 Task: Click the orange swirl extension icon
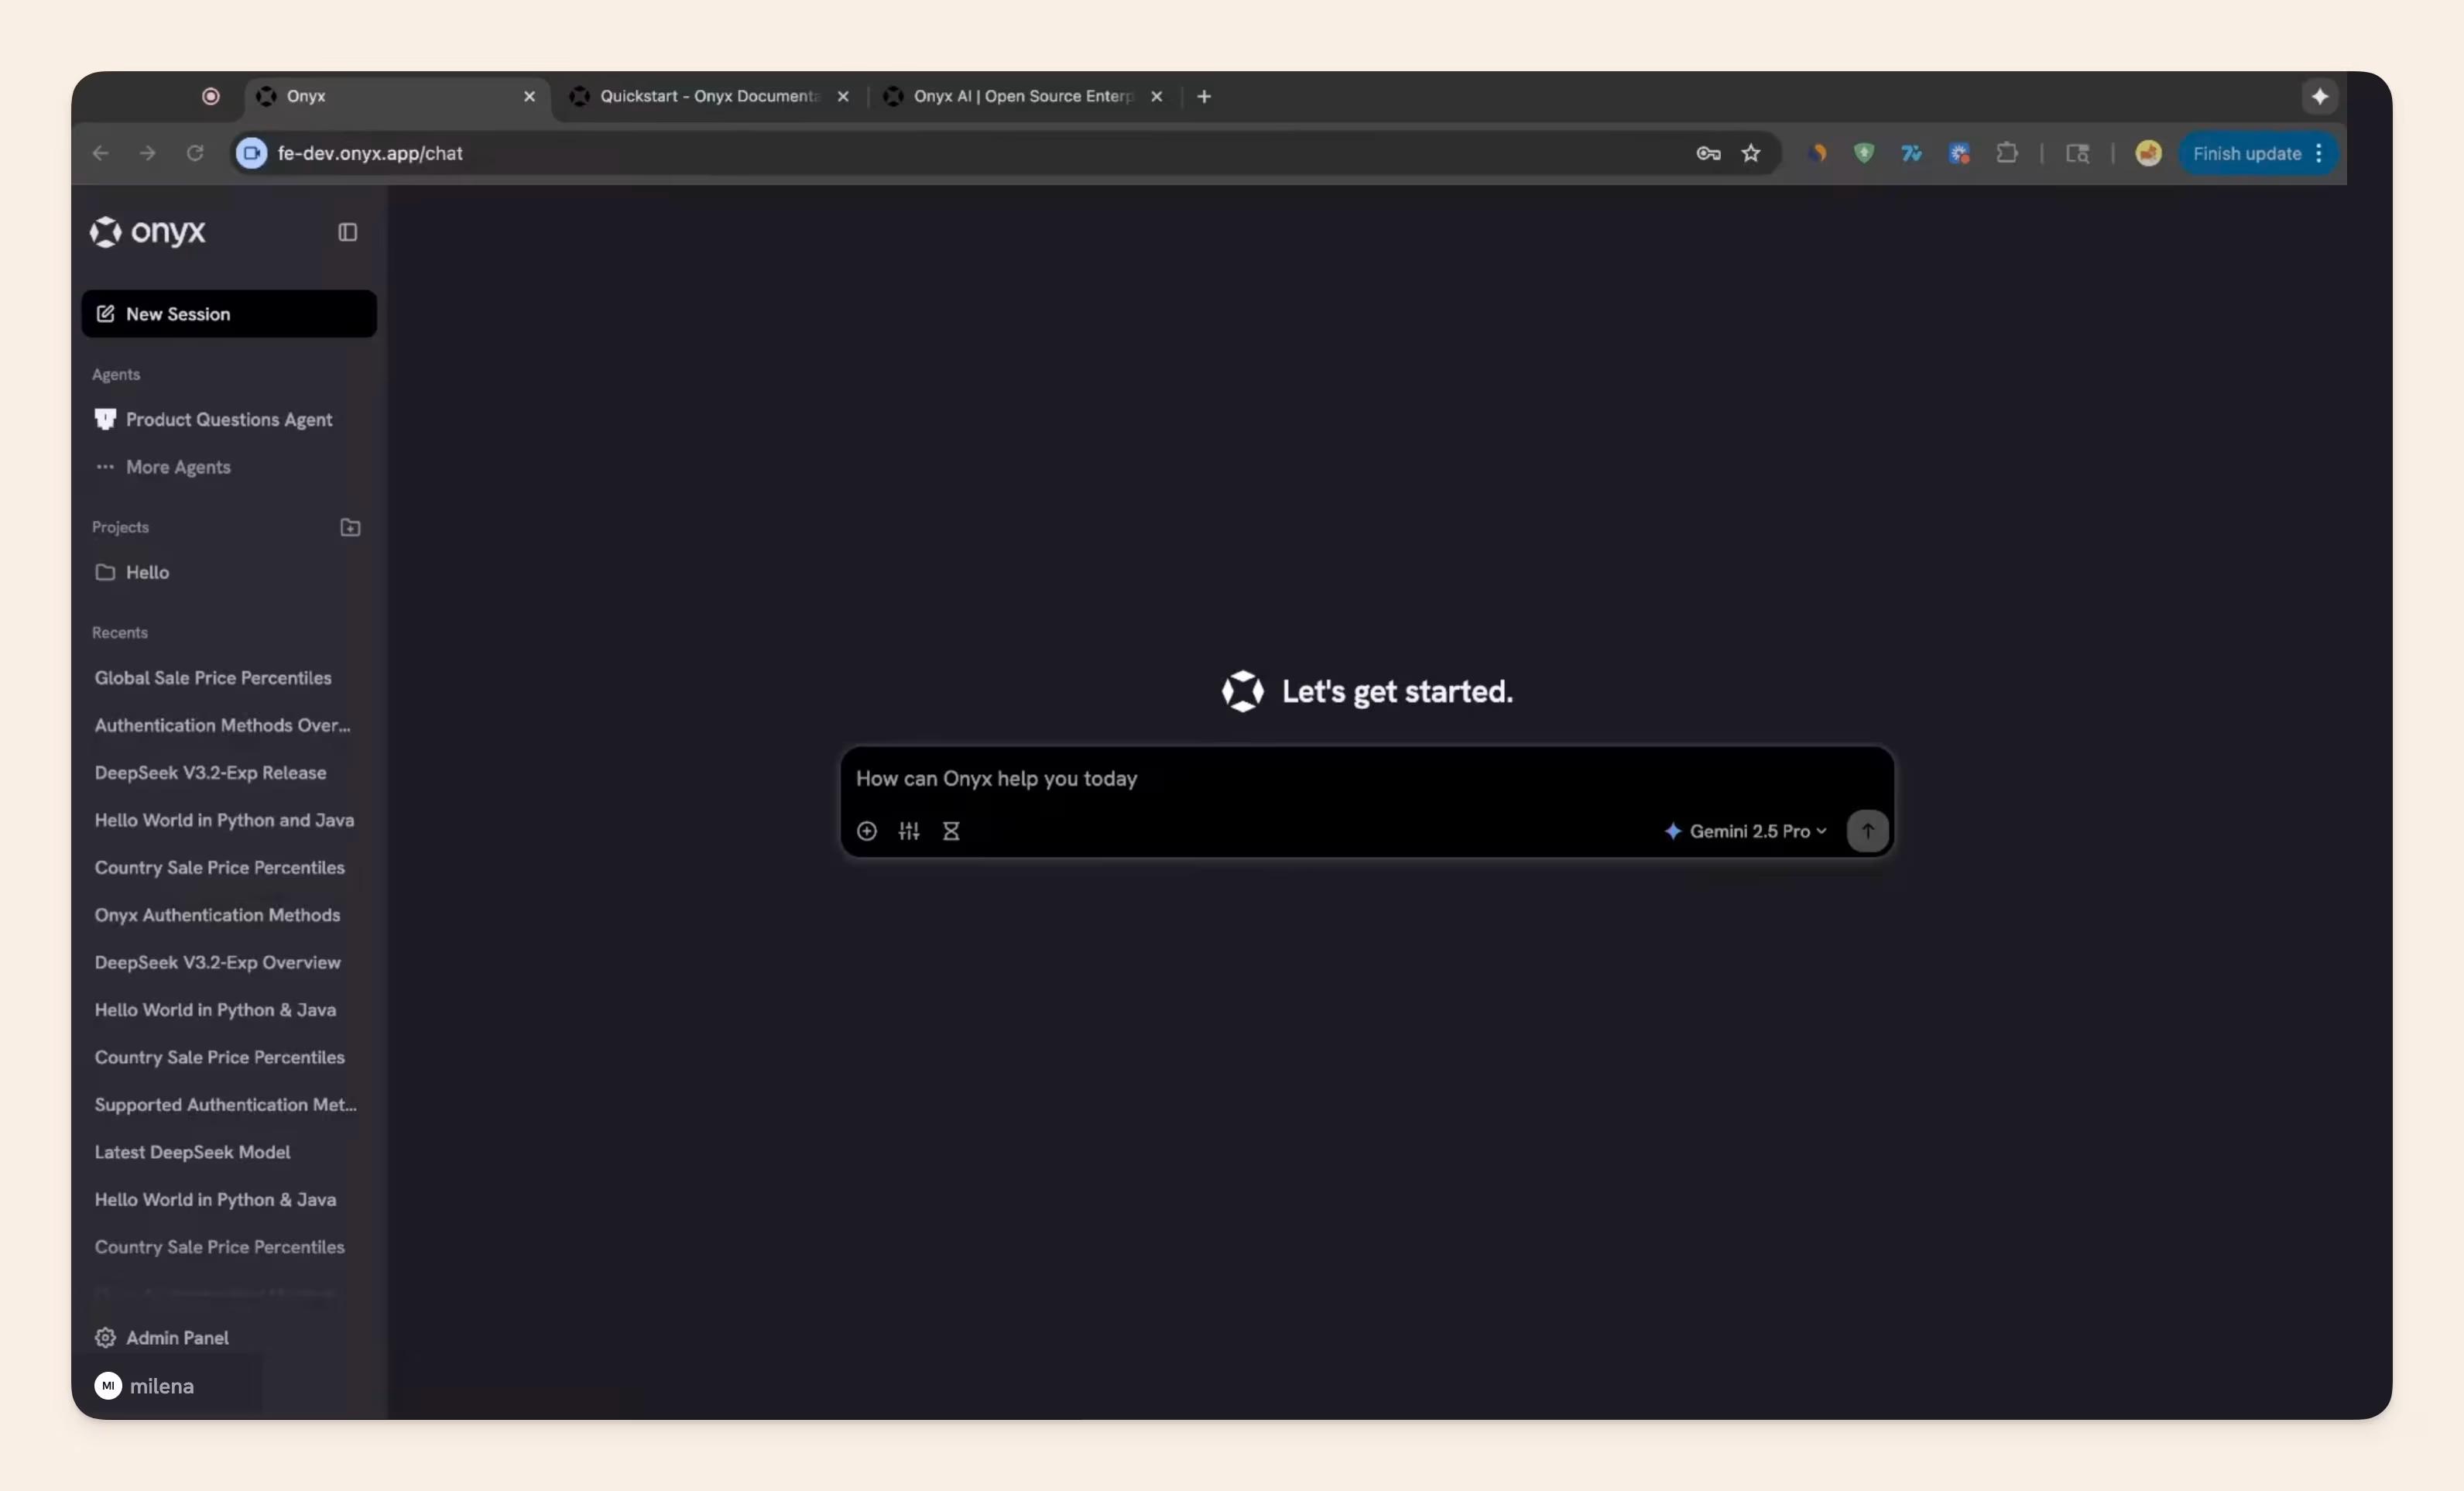point(1818,153)
